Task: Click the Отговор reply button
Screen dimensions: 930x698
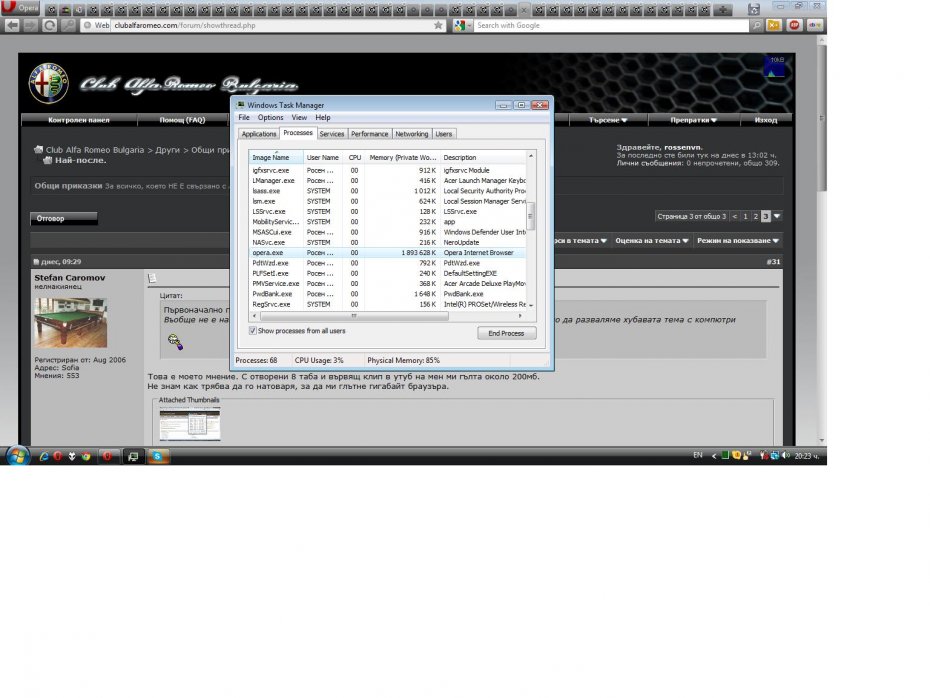Action: point(64,218)
